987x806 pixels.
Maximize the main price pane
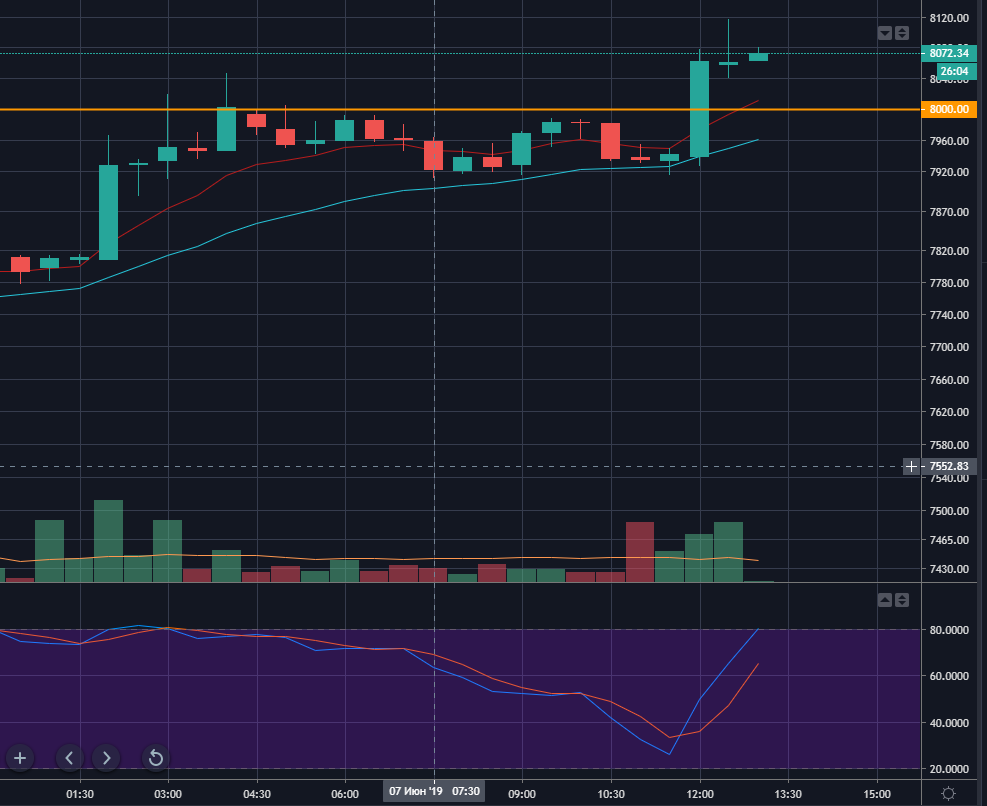pos(902,33)
